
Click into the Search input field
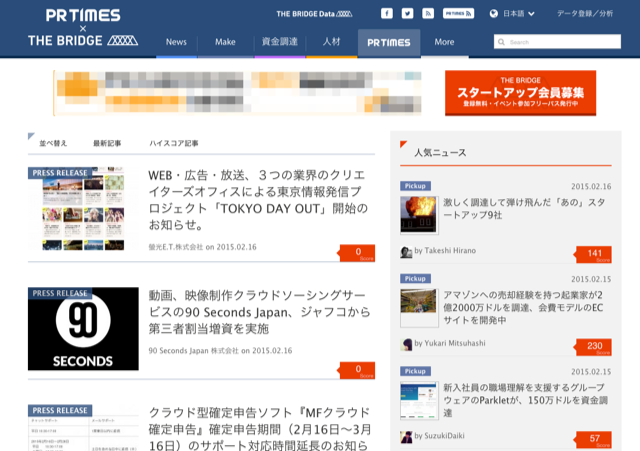tap(557, 42)
